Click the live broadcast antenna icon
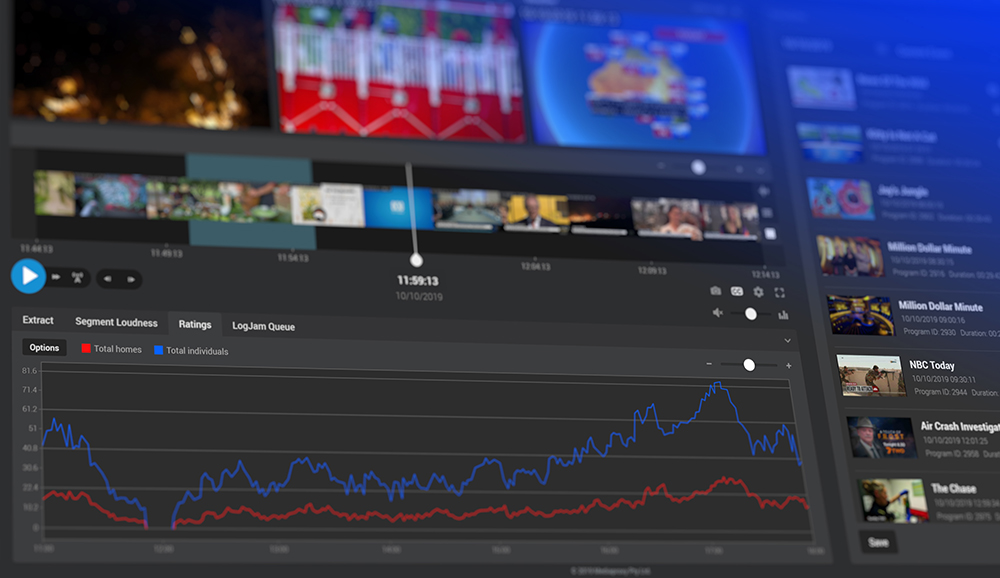This screenshot has height=578, width=1000. [77, 277]
